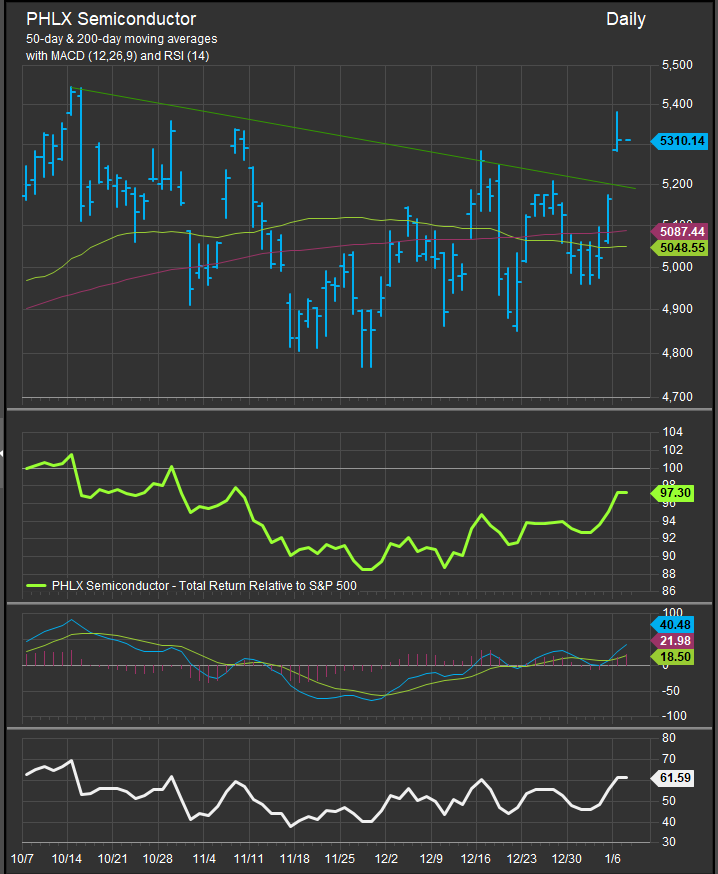Click the Daily timeframe label
Screen dimensions: 718x874
(625, 20)
